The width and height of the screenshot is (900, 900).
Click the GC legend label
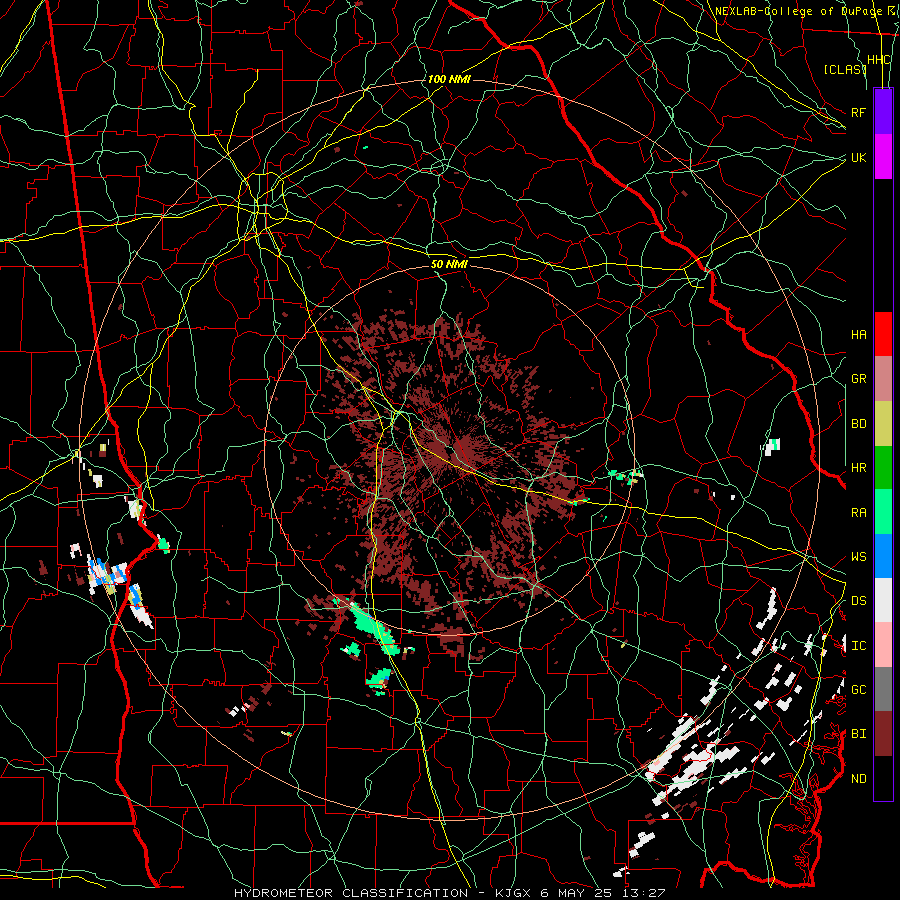[x=858, y=690]
